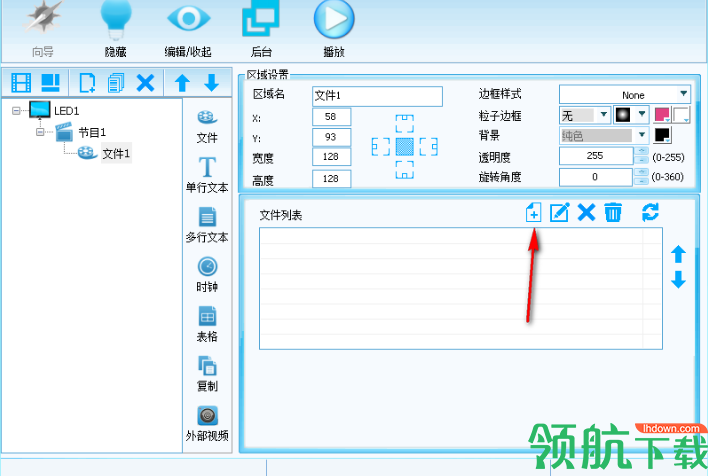
Task: Add file to 文件列表 with plus icon
Action: click(533, 212)
